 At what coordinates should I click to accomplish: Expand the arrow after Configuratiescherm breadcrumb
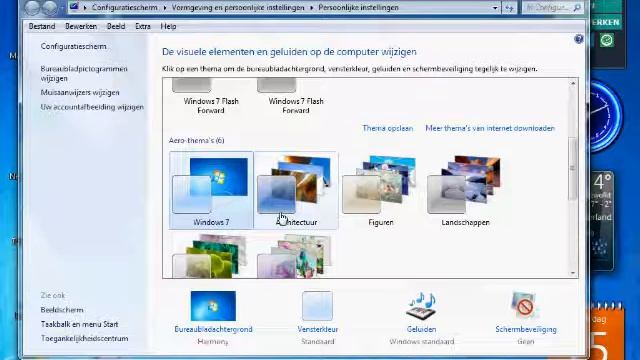[165, 8]
